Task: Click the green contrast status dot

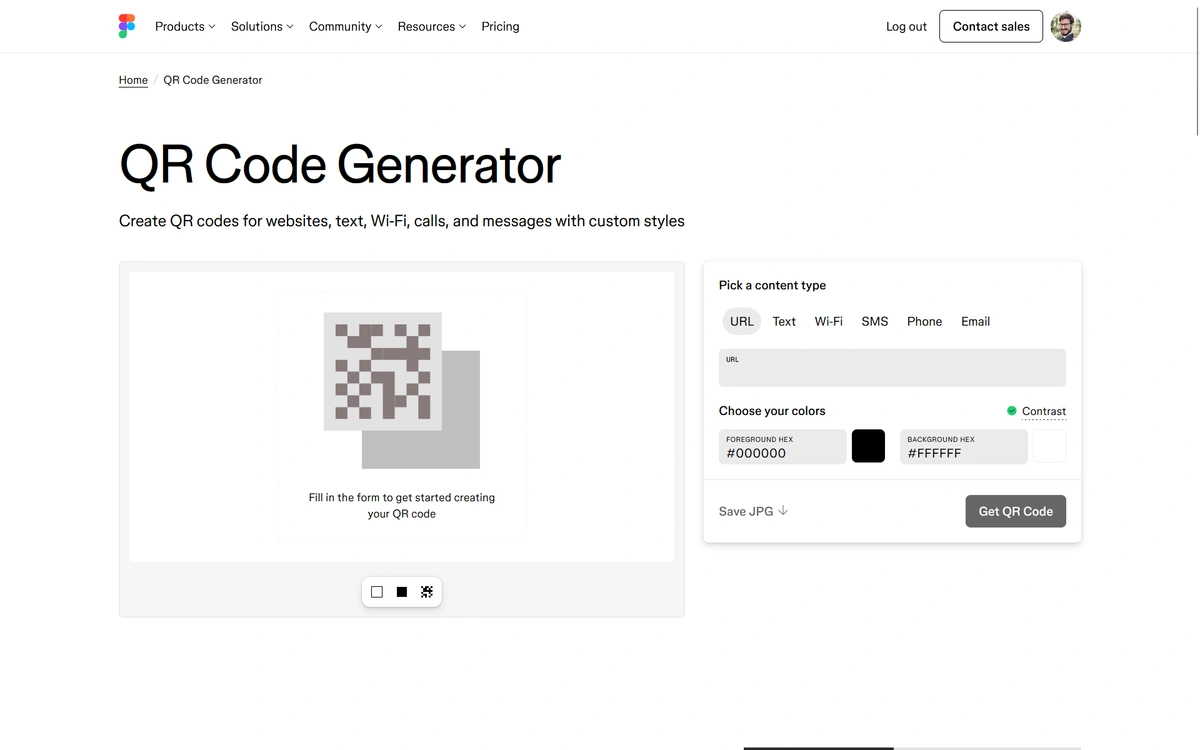Action: tap(1012, 411)
